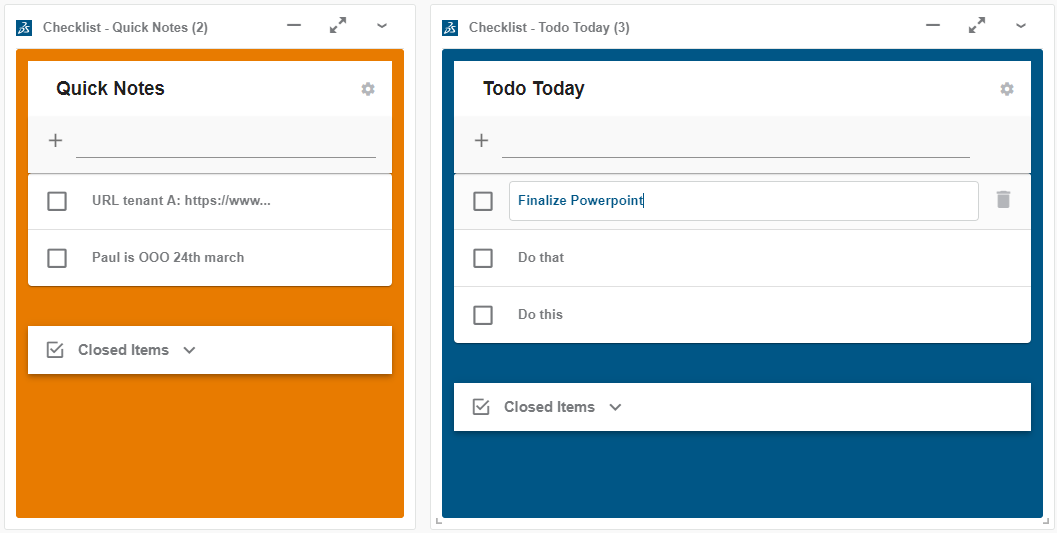
Task: Open Quick Notes settings gear
Action: point(368,89)
